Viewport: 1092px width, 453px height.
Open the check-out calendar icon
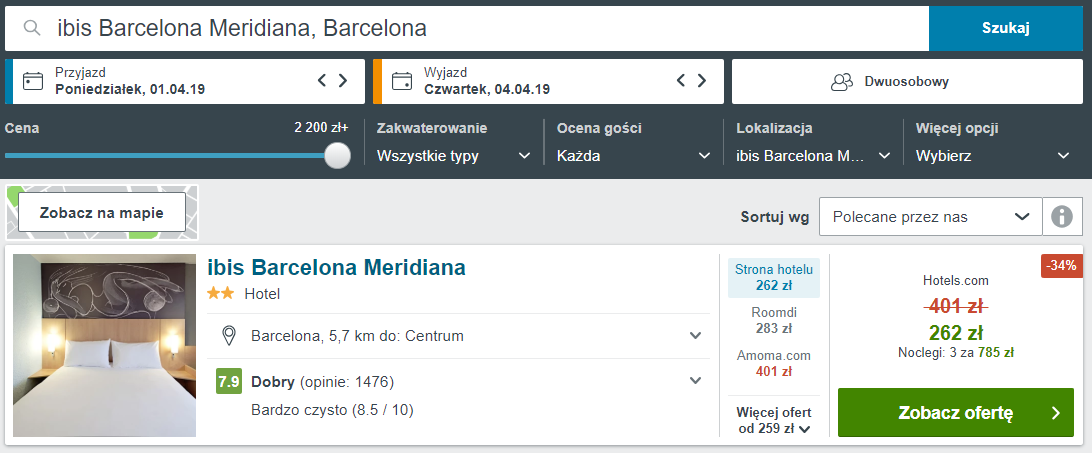402,81
